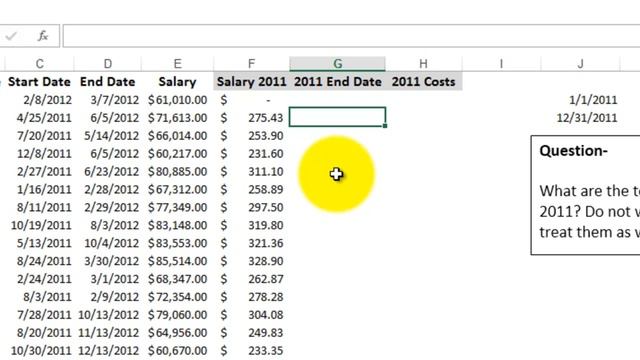The image size is (640, 360).
Task: Select salary cell $83,148.00
Action: (177, 225)
